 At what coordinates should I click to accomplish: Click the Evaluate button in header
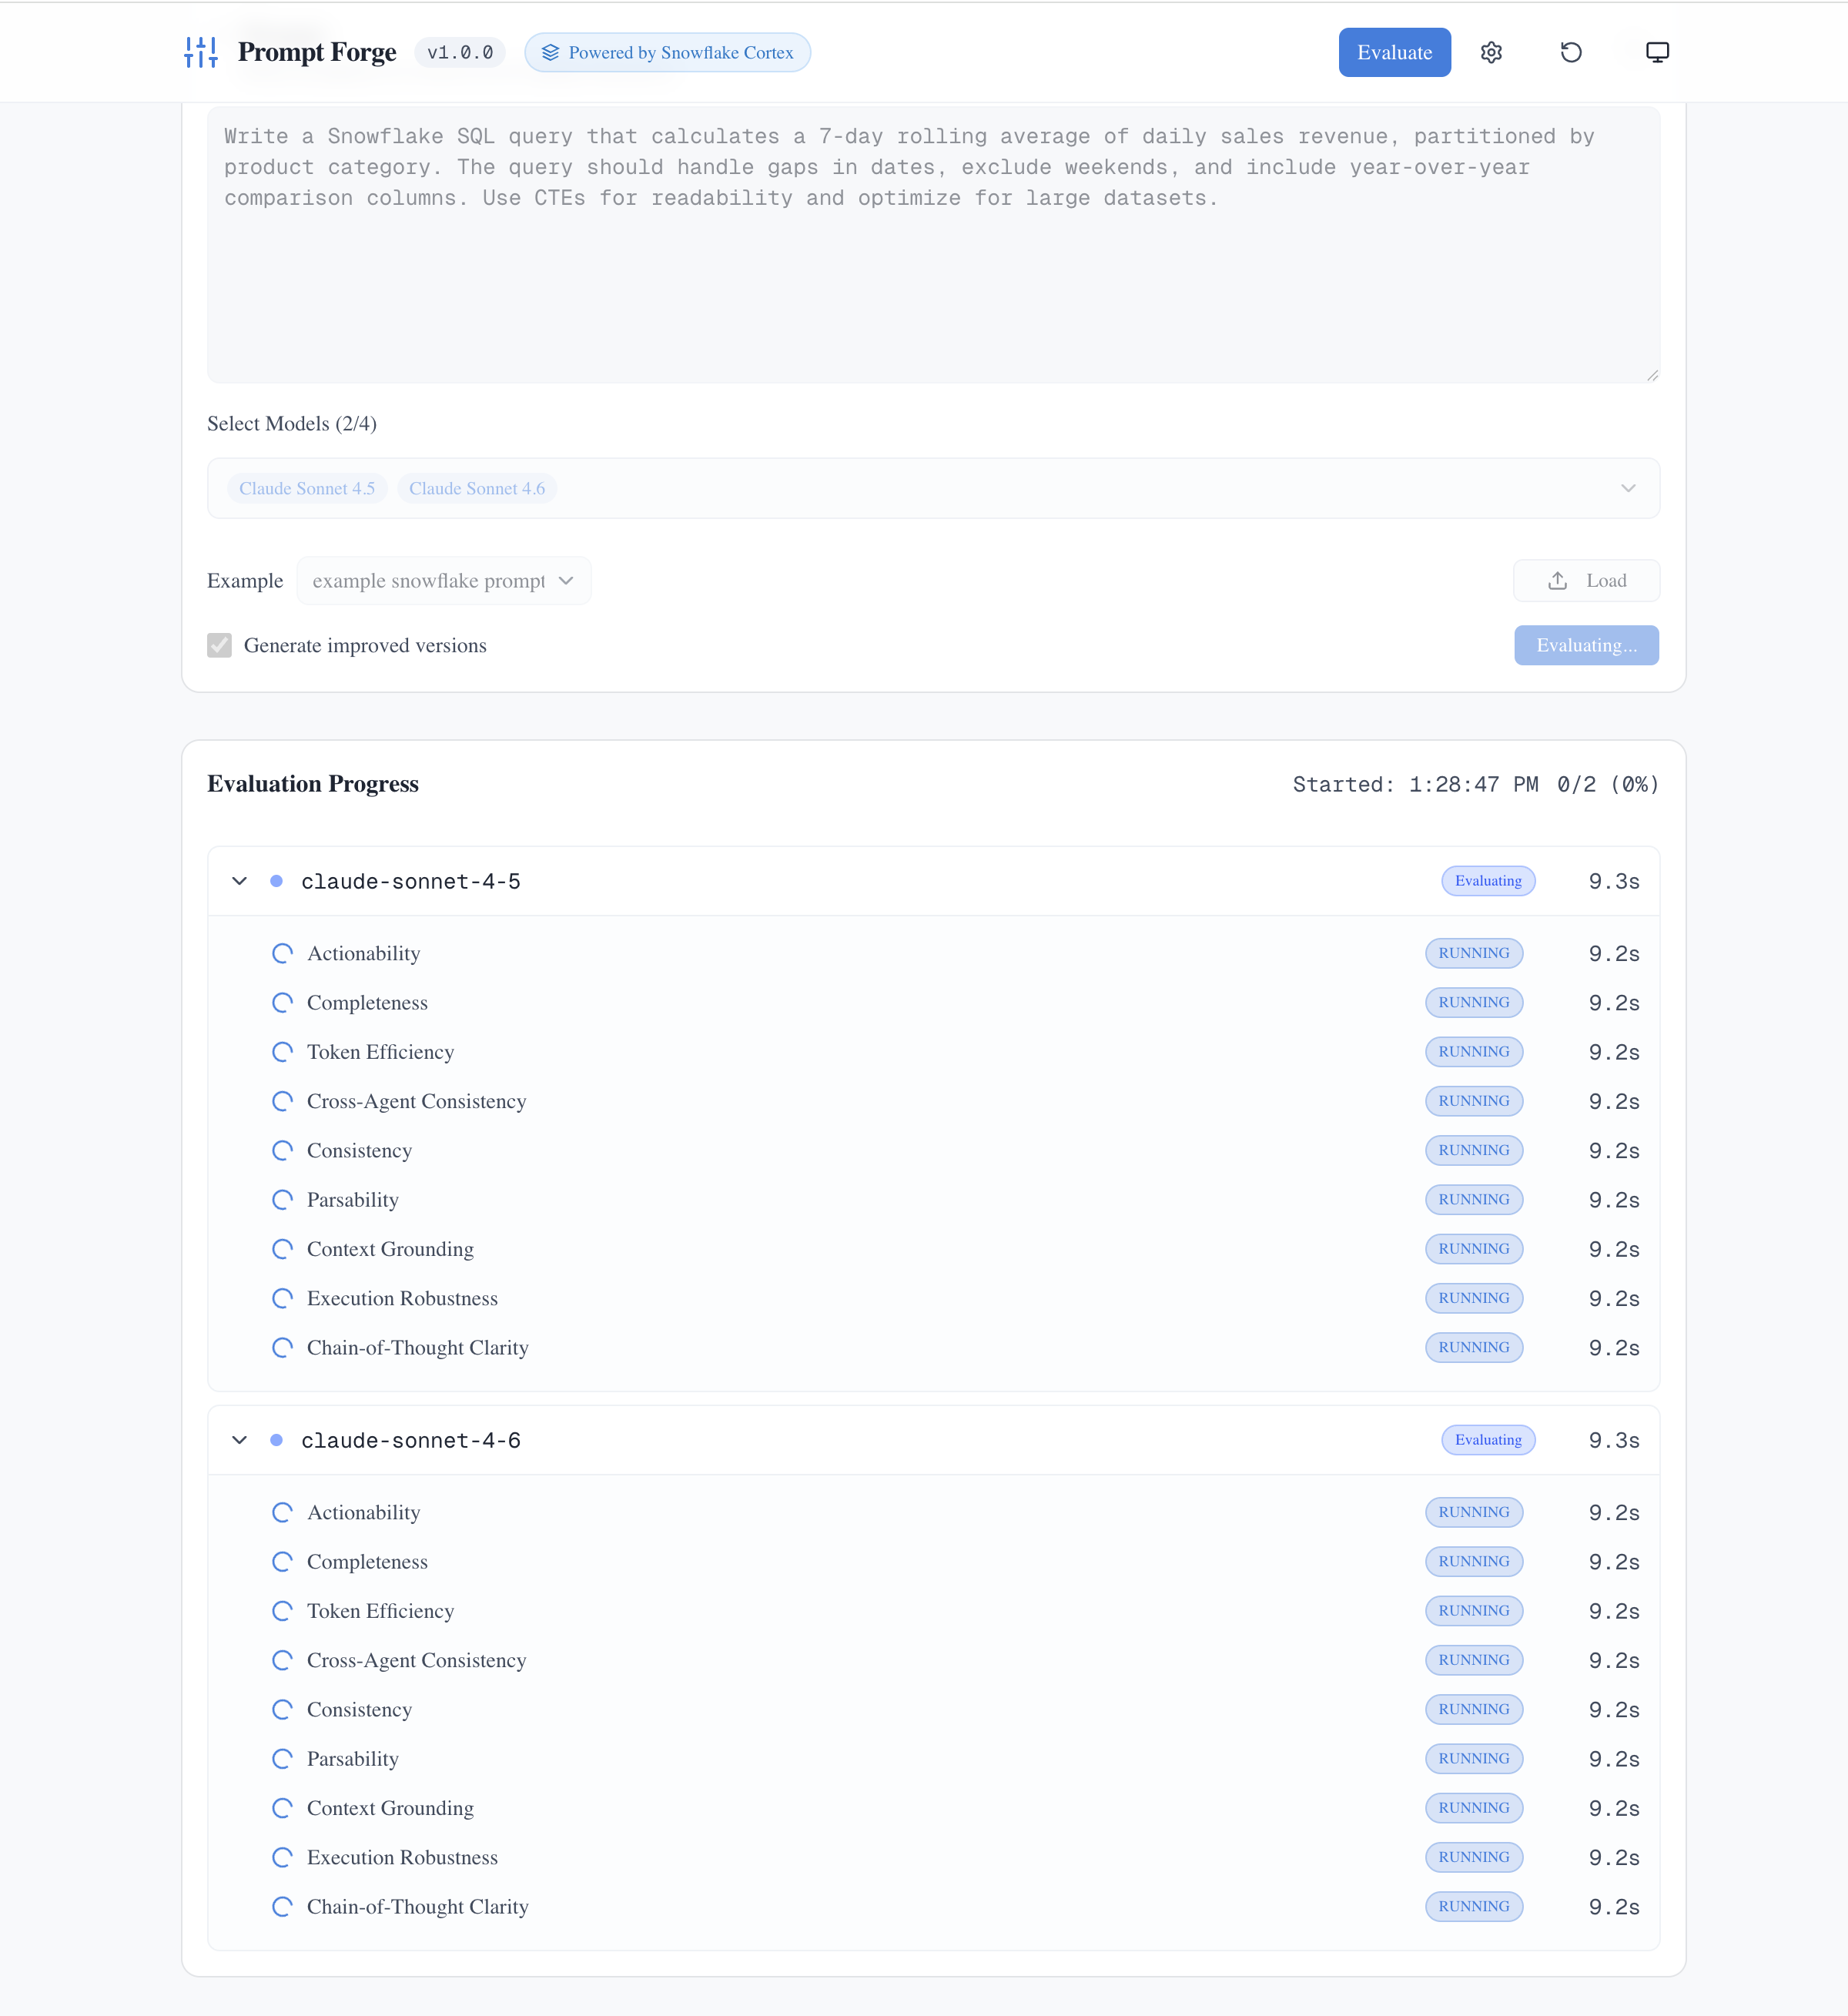(1394, 52)
